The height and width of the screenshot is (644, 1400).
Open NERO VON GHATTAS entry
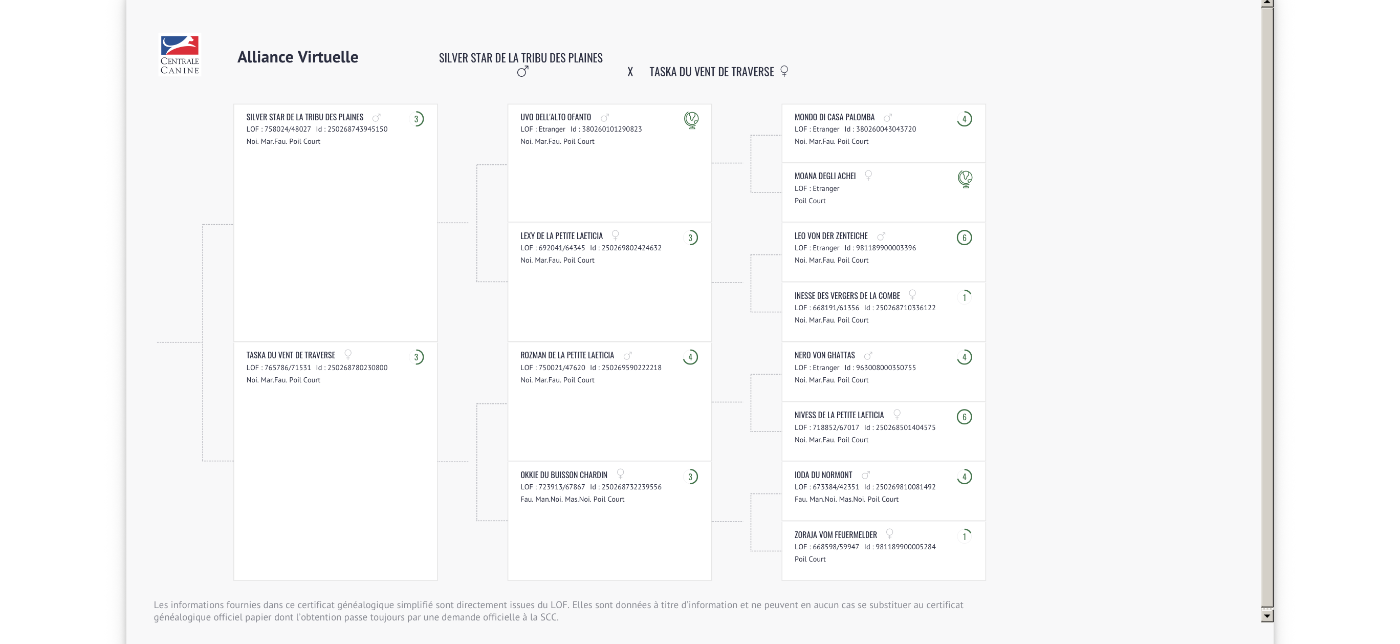[x=825, y=355]
